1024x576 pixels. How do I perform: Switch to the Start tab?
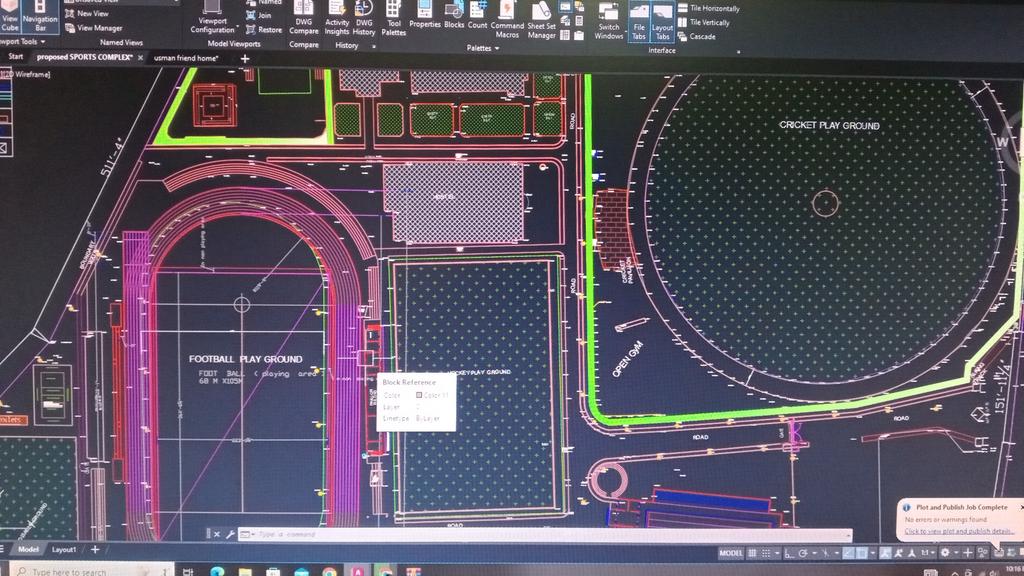(16, 57)
